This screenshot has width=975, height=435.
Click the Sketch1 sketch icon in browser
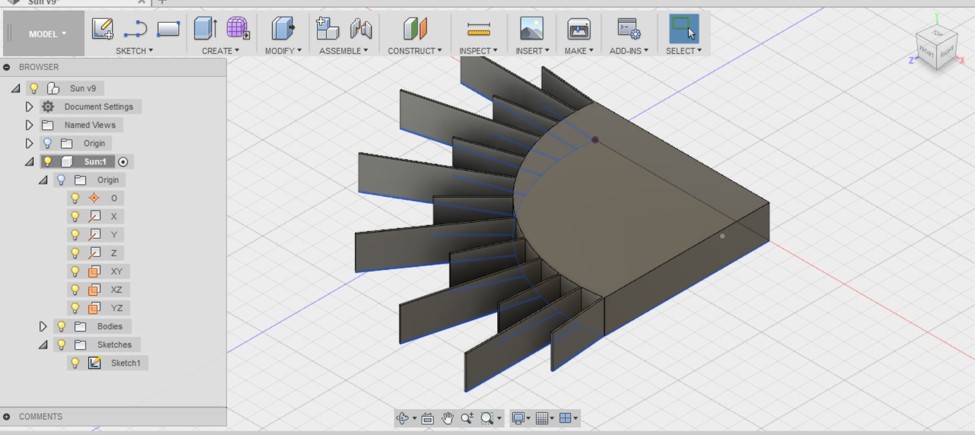pyautogui.click(x=95, y=363)
